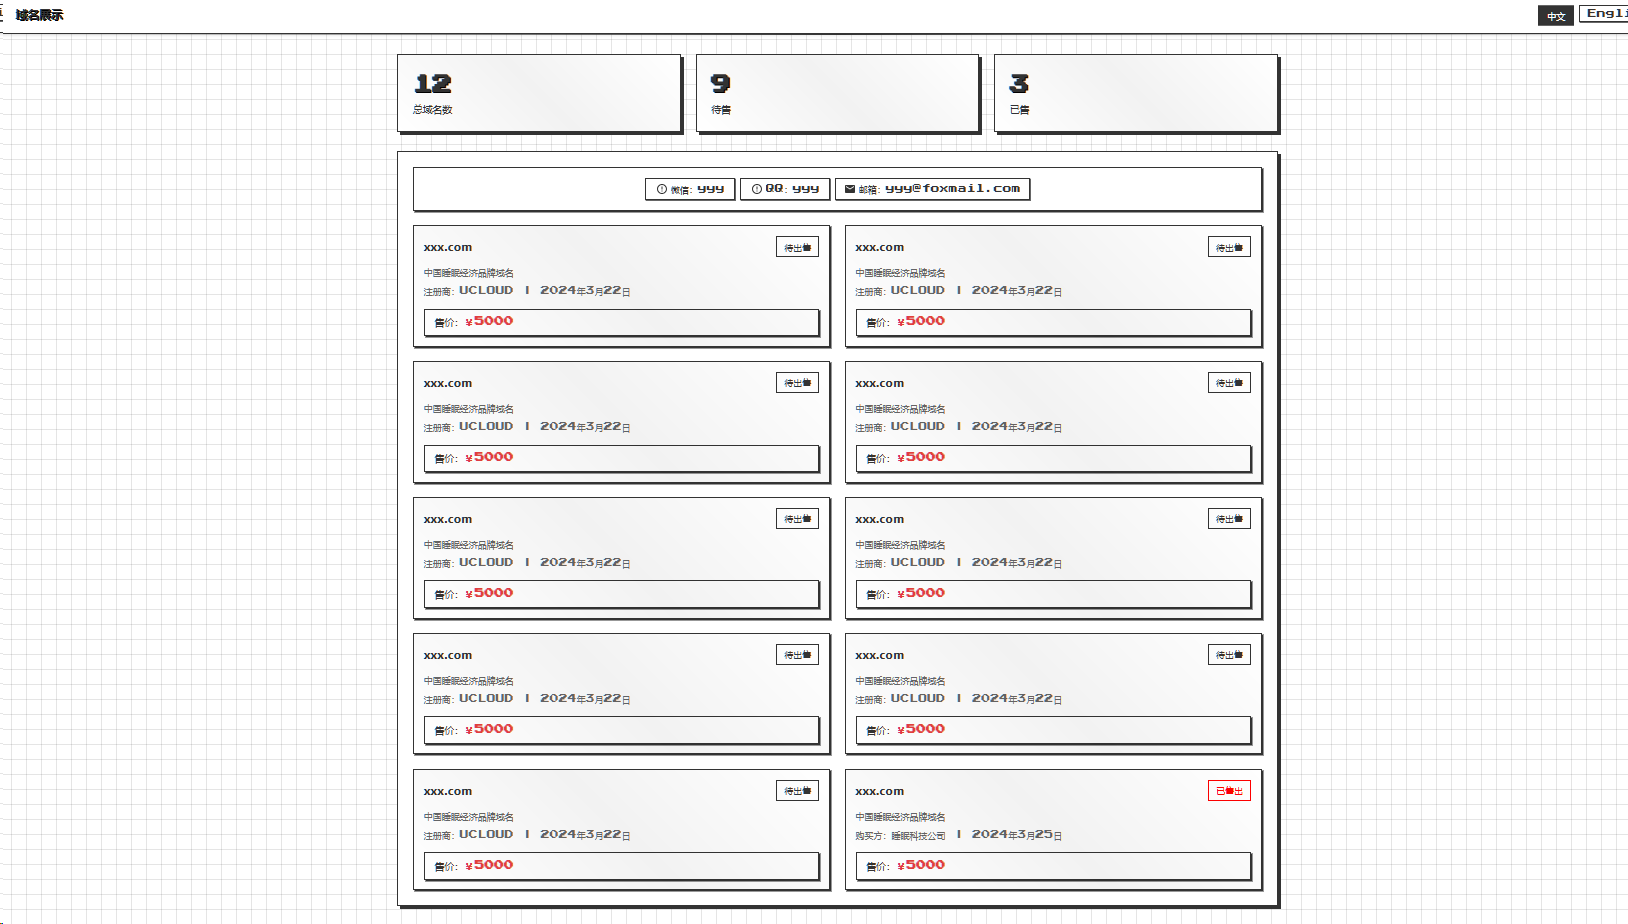Click 待出售 badge on top-left domain card
This screenshot has height=924, width=1628.
tap(797, 247)
